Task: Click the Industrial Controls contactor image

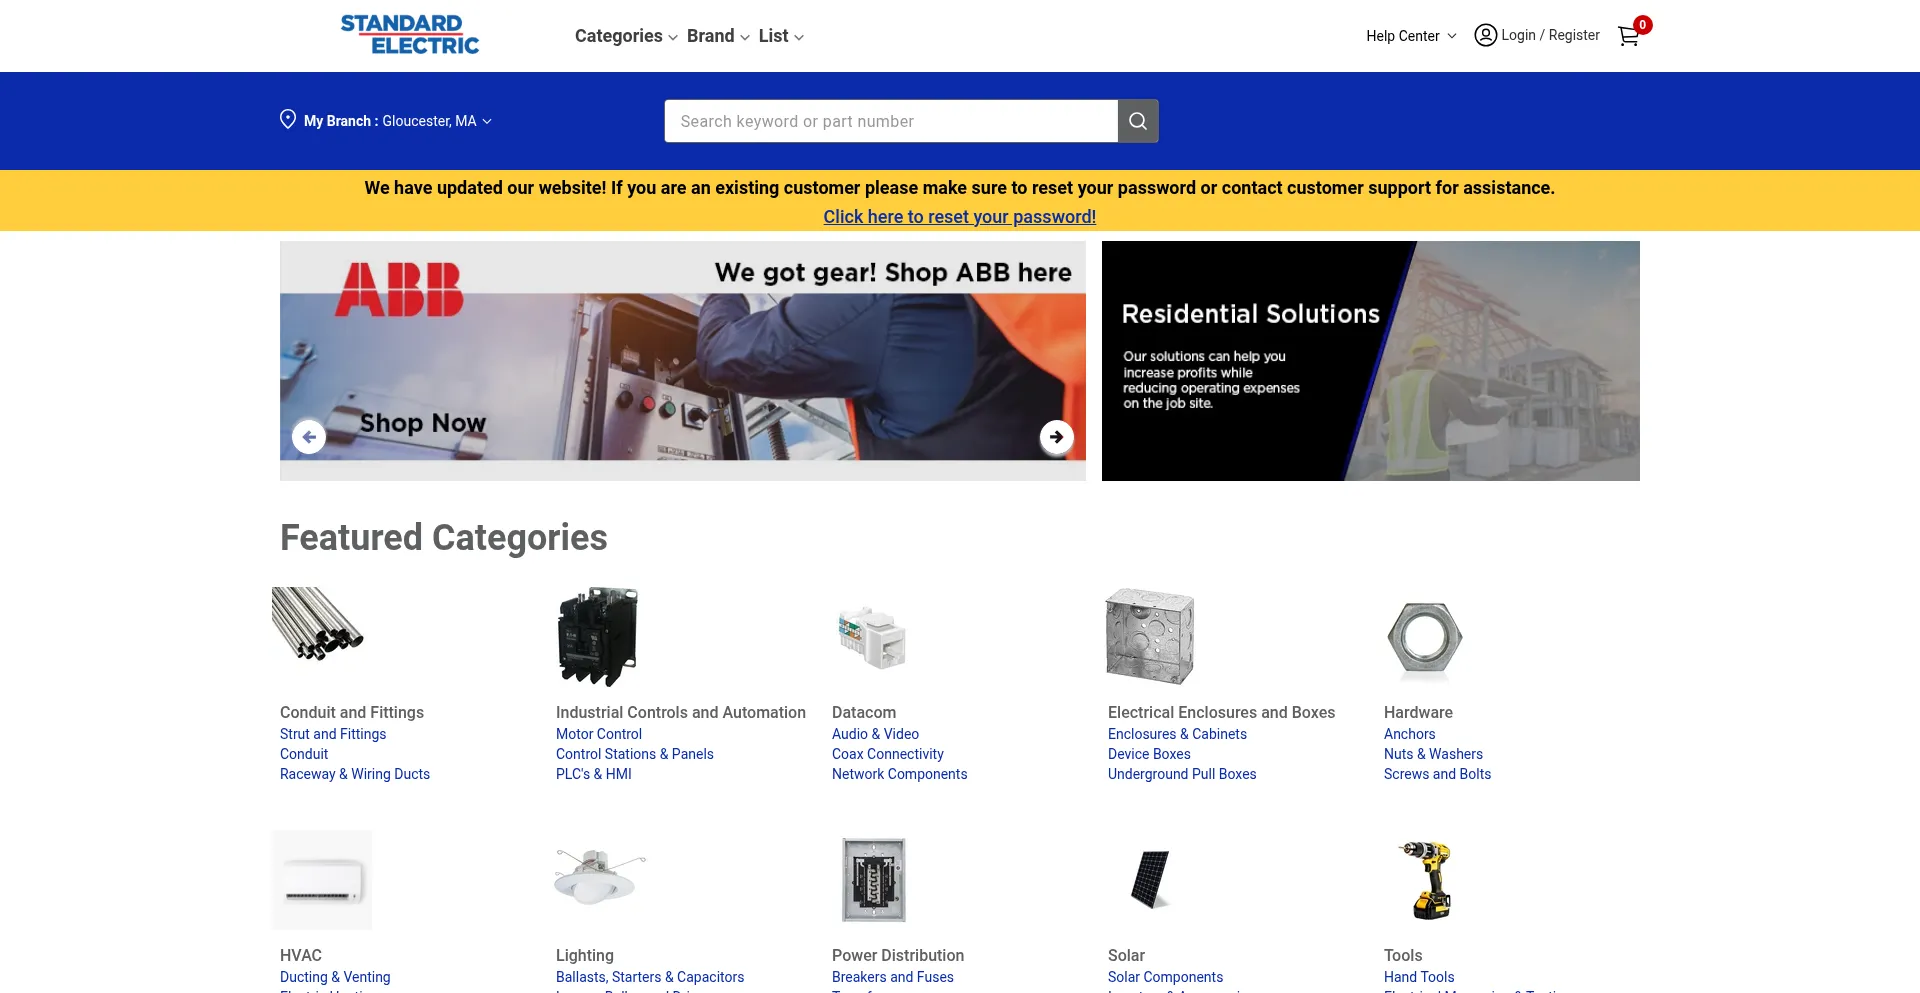Action: (598, 636)
